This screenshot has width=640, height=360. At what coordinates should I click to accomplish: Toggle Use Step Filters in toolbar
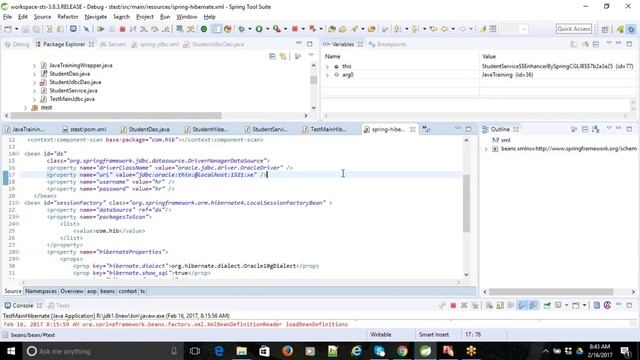point(191,29)
